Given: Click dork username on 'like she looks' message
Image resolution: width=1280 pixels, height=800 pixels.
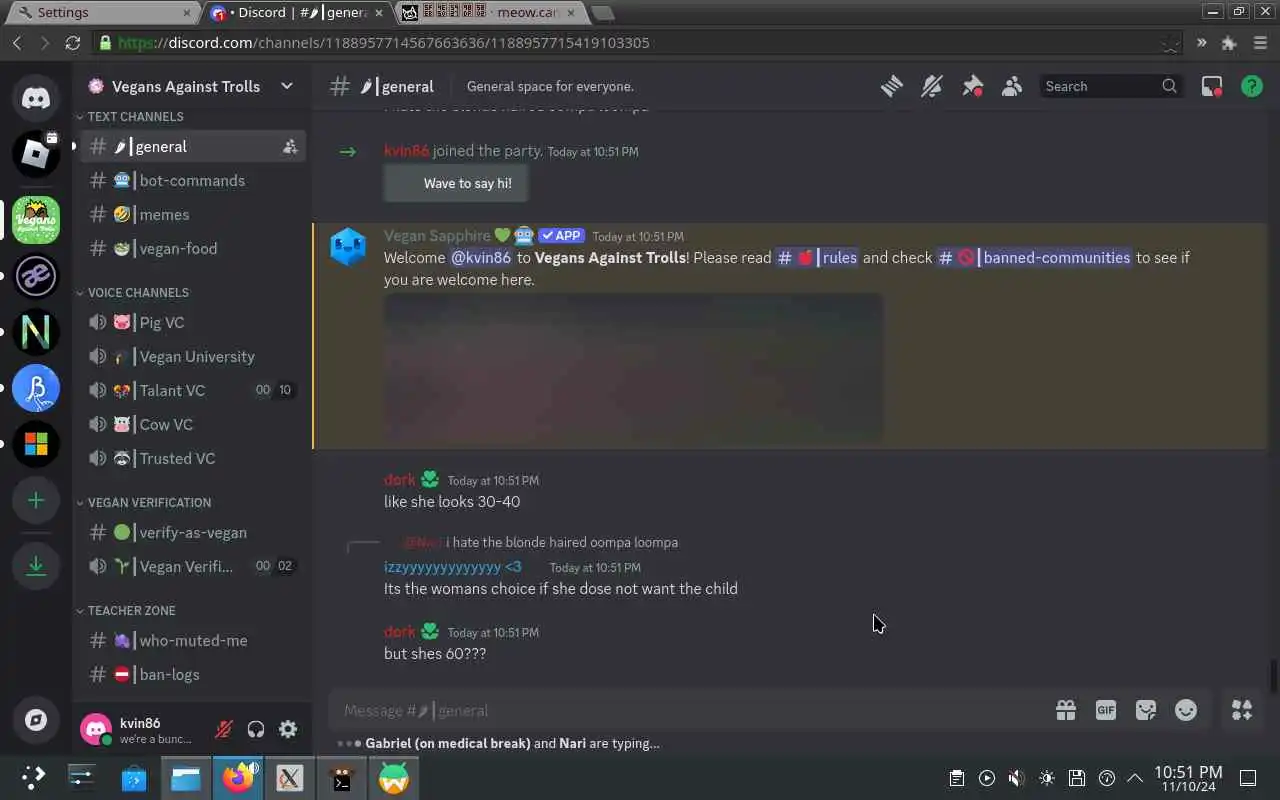Looking at the screenshot, I should 399,480.
